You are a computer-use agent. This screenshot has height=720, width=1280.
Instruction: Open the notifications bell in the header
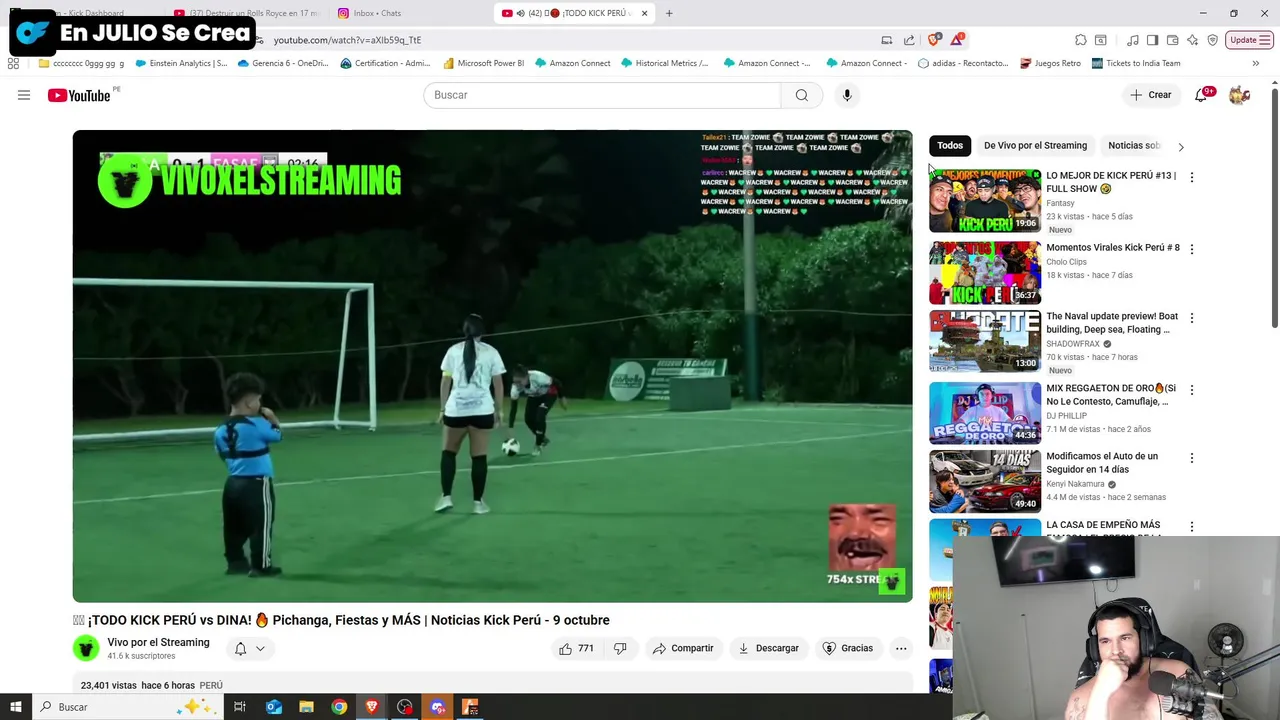tap(1201, 95)
